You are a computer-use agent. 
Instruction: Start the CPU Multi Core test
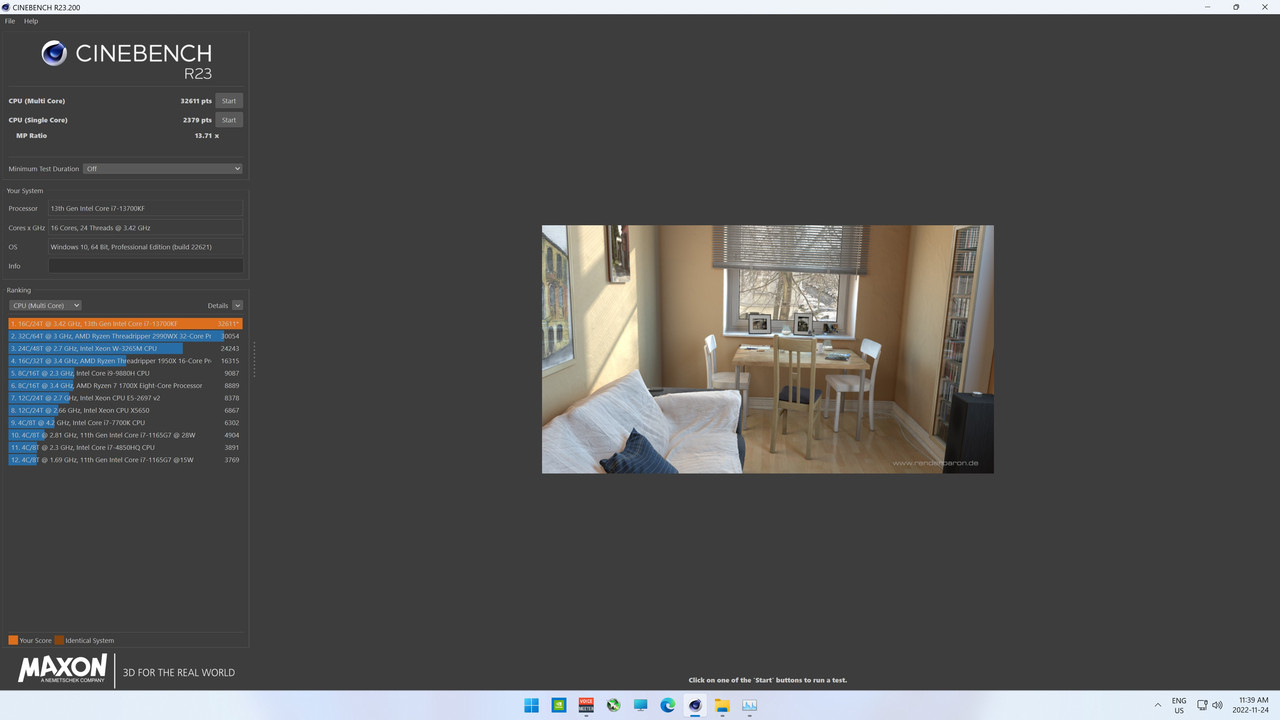tap(229, 101)
